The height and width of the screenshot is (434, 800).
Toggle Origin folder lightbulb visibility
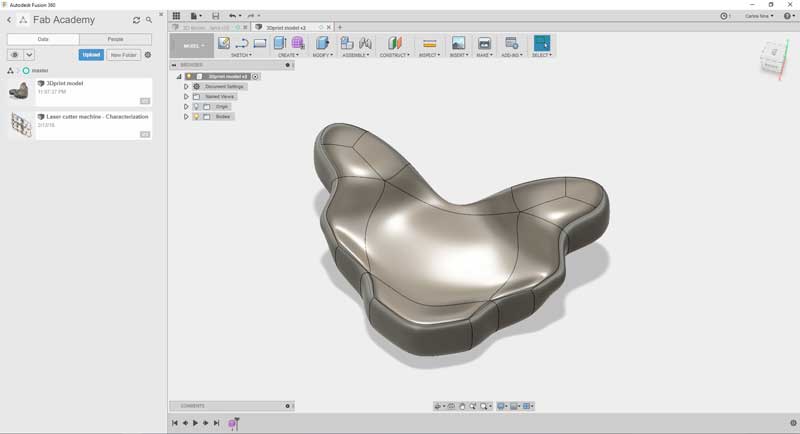point(196,107)
